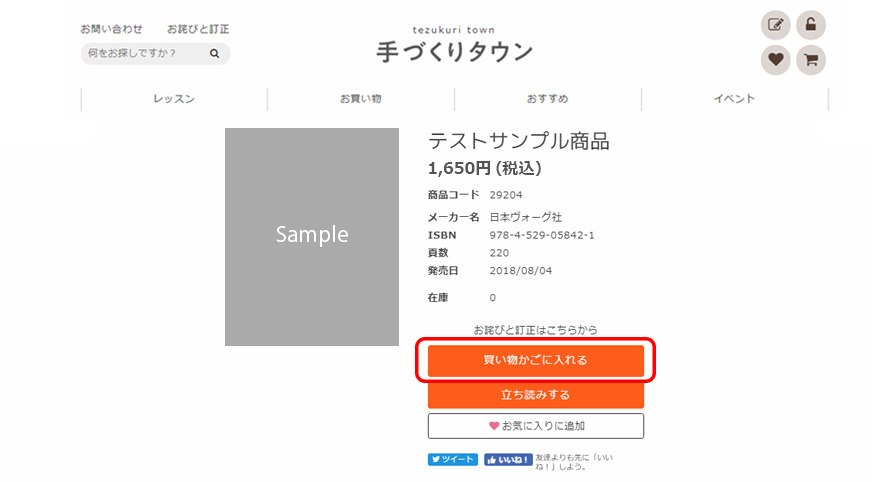This screenshot has width=872, height=482.
Task: Open the shopping cart icon
Action: [811, 60]
